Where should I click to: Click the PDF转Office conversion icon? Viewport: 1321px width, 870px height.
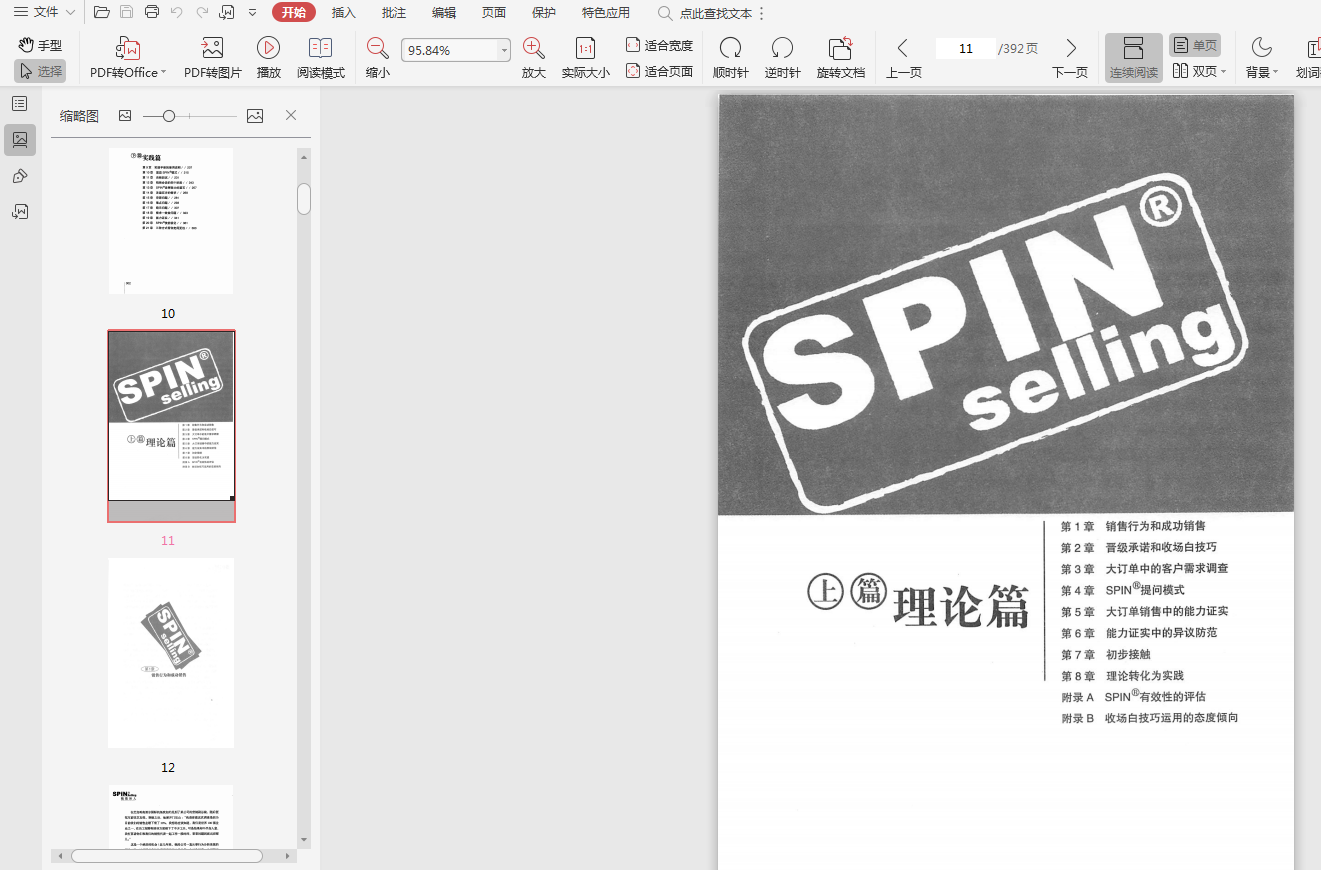point(127,48)
